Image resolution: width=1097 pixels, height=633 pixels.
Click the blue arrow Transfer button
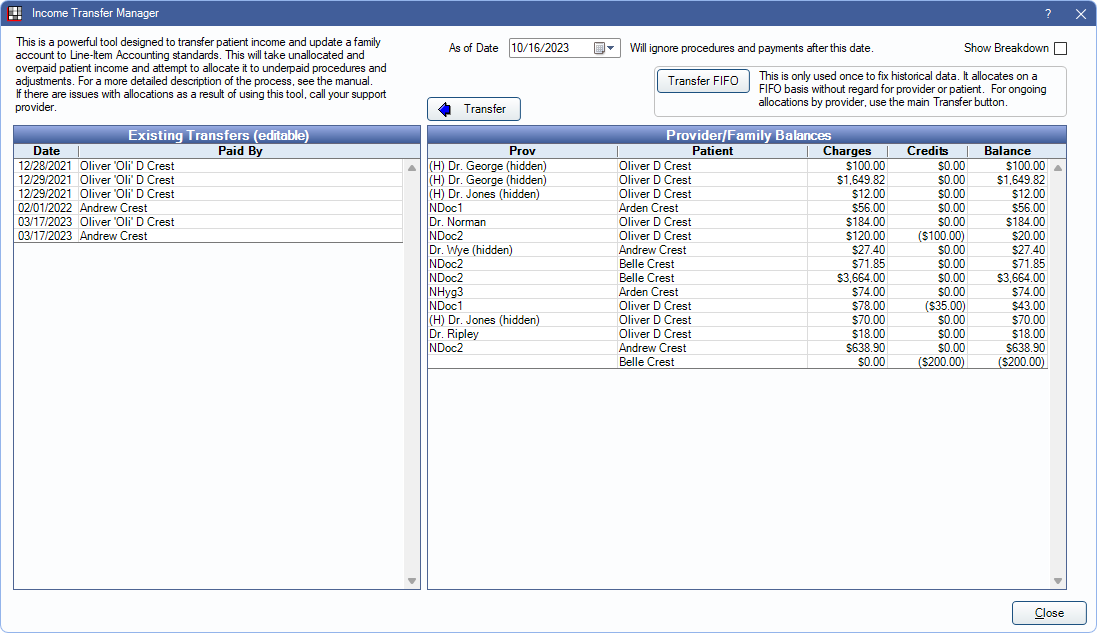pyautogui.click(x=473, y=109)
